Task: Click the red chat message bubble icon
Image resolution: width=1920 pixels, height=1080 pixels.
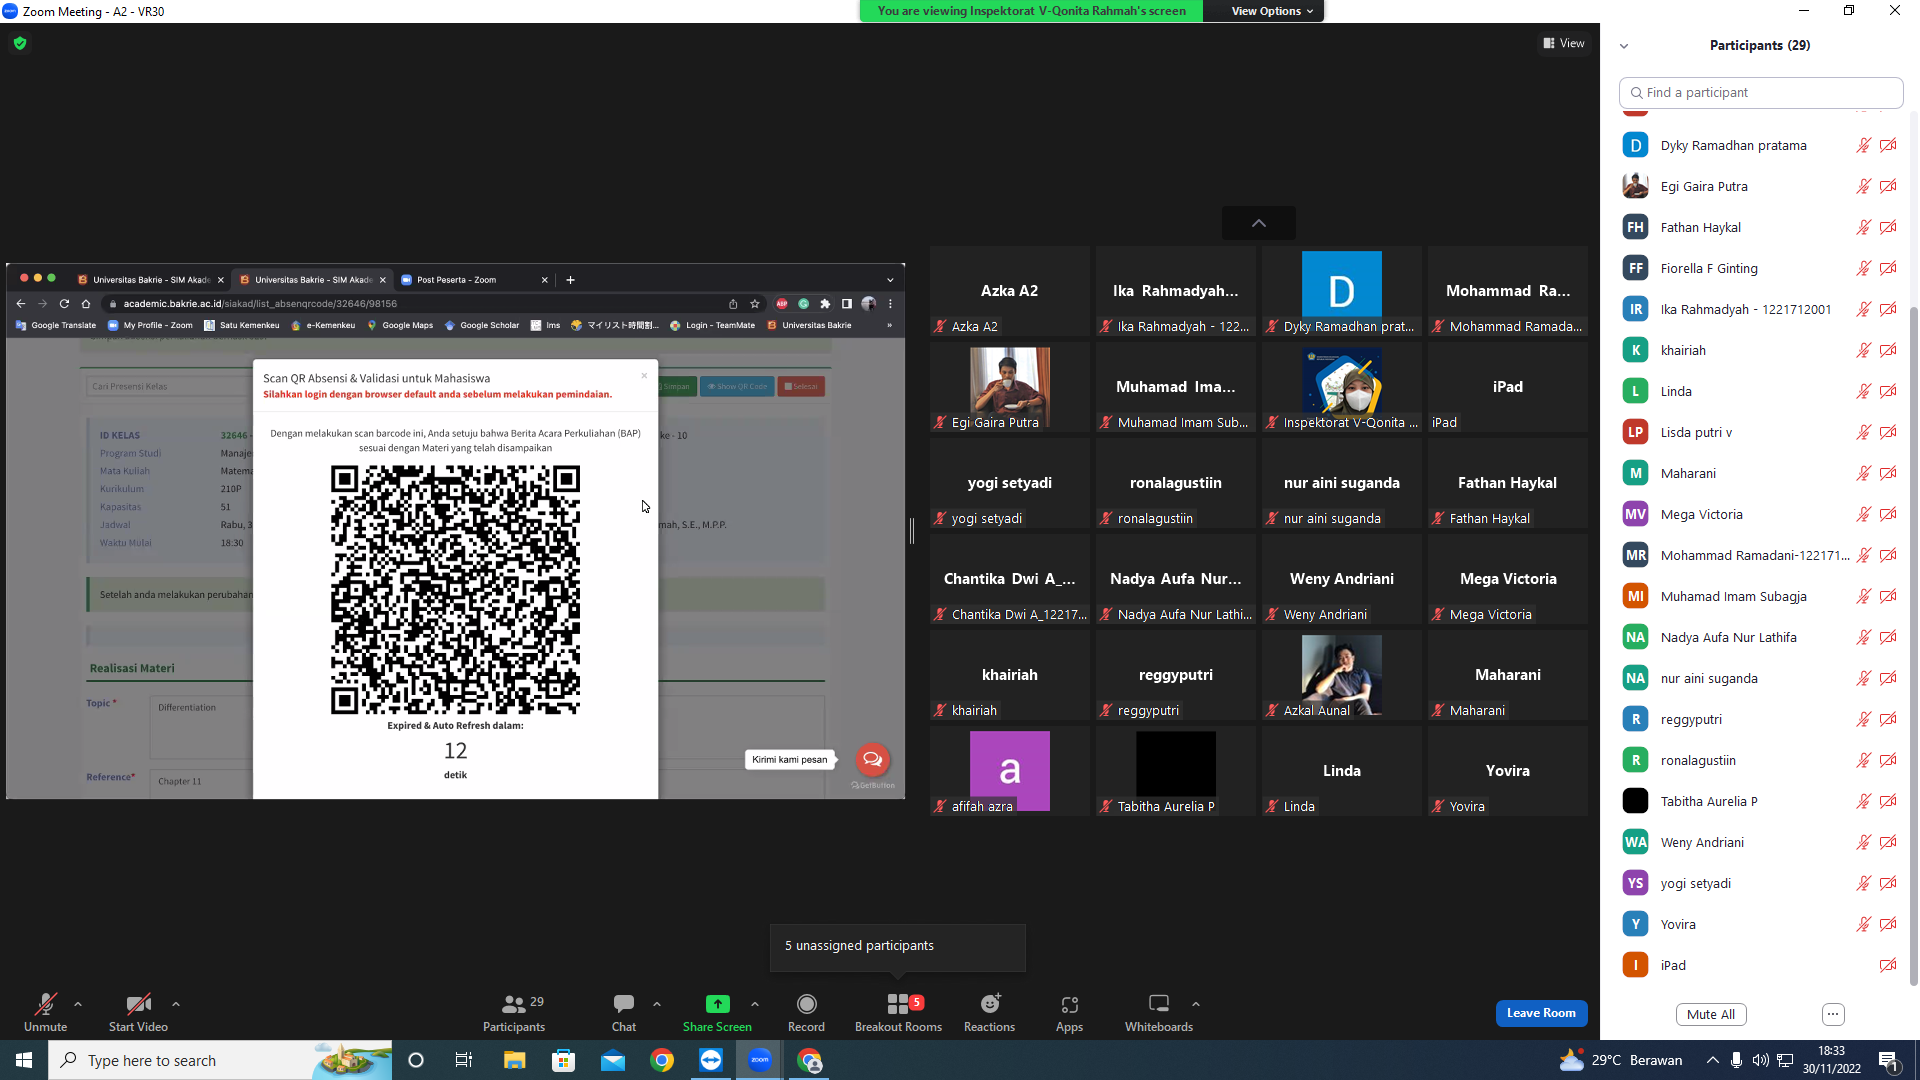Action: point(872,759)
